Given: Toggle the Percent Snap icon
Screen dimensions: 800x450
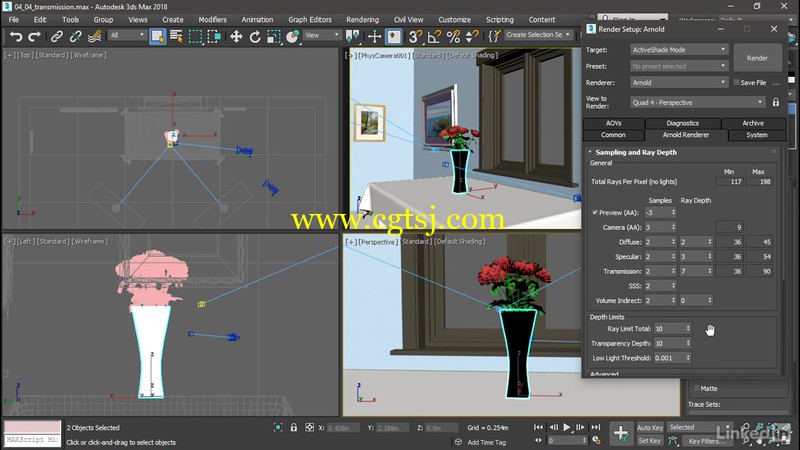Looking at the screenshot, I should click(453, 36).
